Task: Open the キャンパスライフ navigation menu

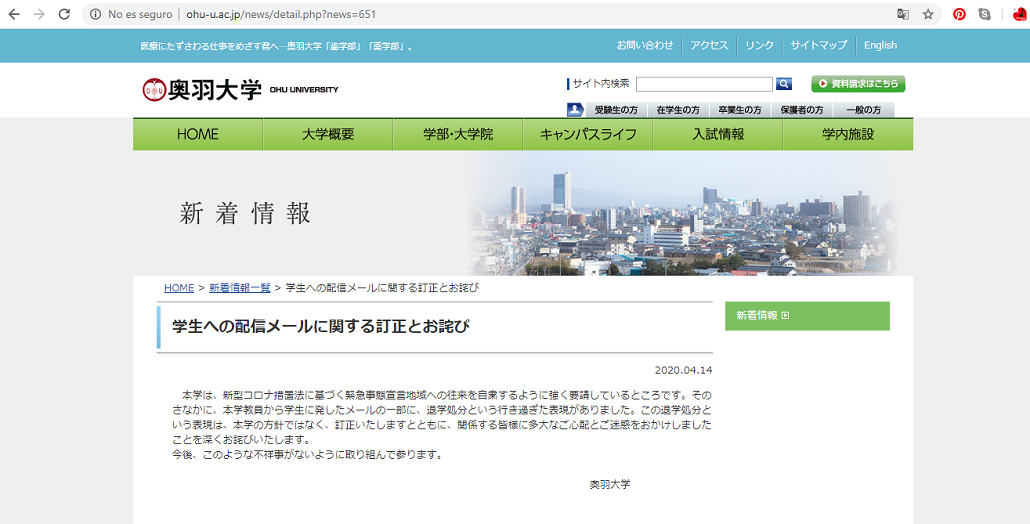Action: point(587,134)
